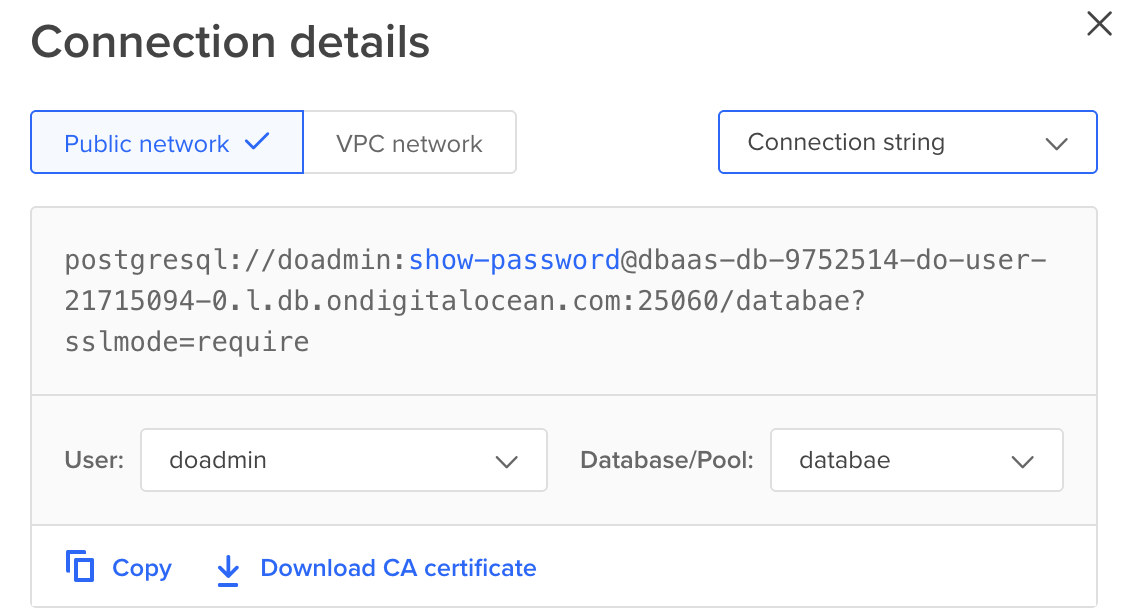Click the show-password link

(514, 259)
